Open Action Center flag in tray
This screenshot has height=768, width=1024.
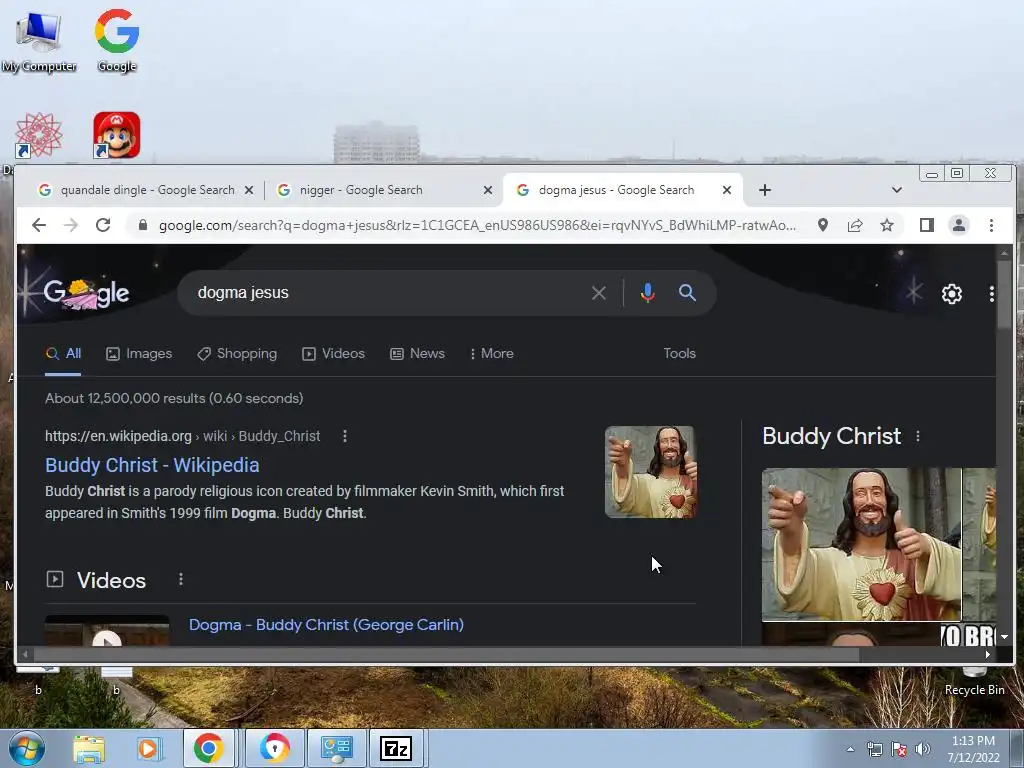899,749
